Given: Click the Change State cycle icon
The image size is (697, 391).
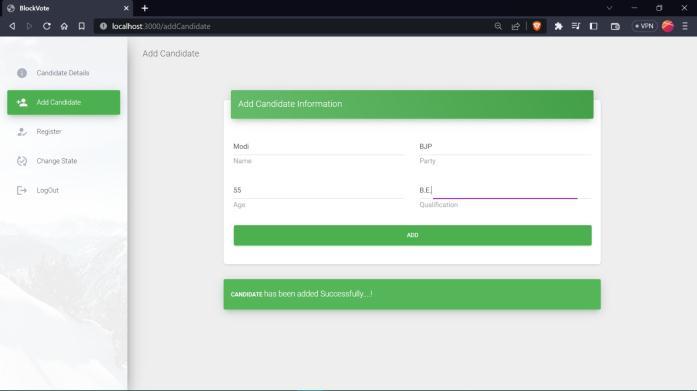Looking at the screenshot, I should [22, 161].
